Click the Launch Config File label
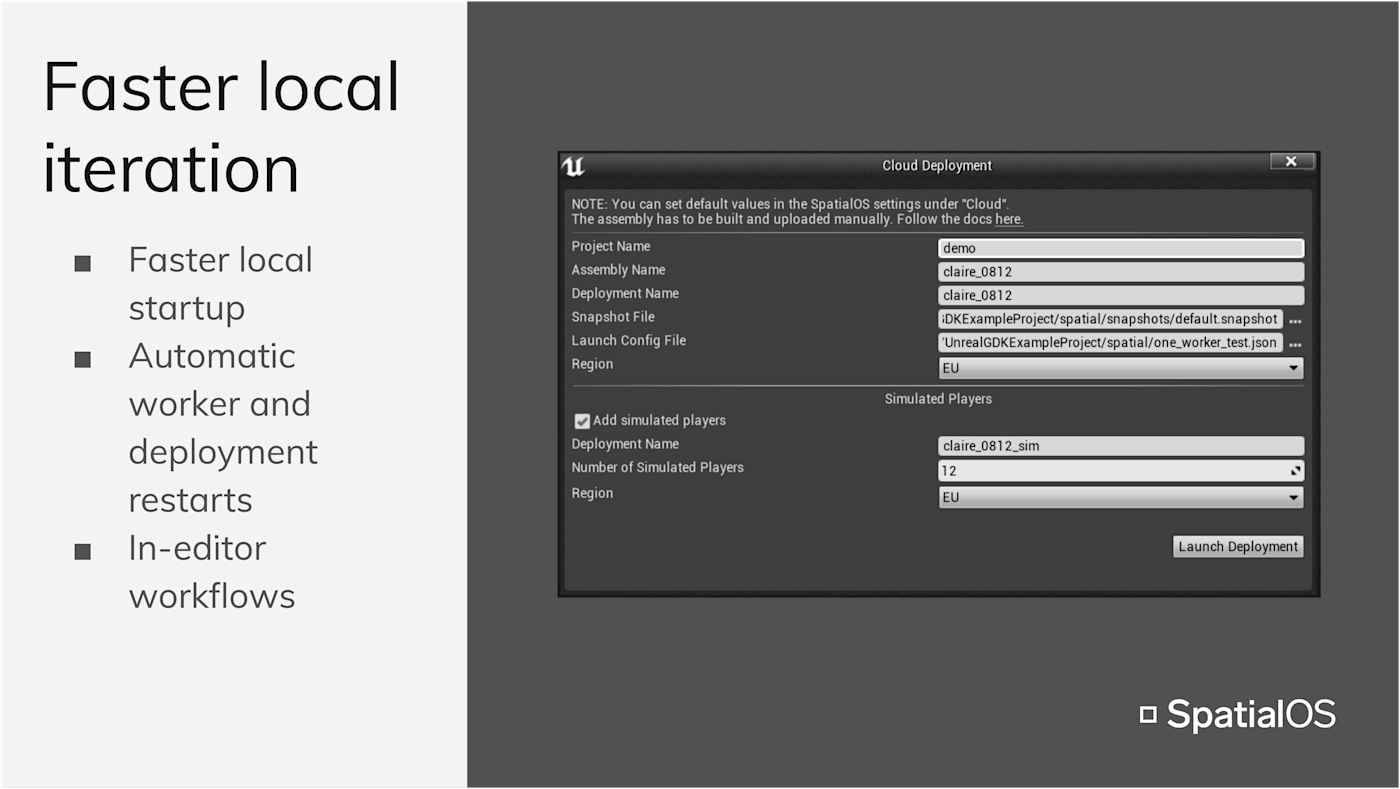1400x789 pixels. click(x=629, y=341)
